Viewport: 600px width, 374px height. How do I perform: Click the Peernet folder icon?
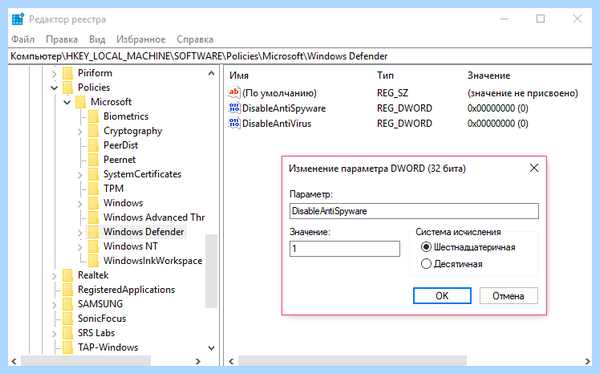coord(93,160)
